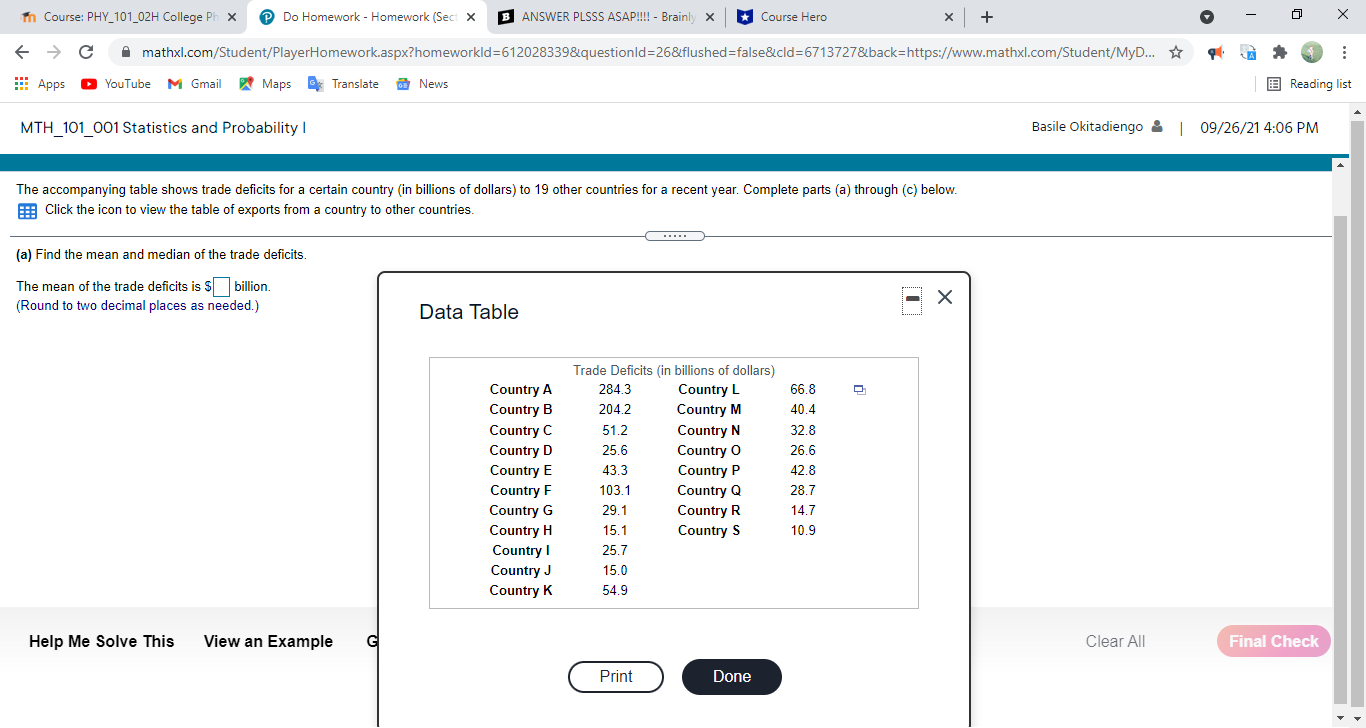Click the mean answer input box

(221, 287)
